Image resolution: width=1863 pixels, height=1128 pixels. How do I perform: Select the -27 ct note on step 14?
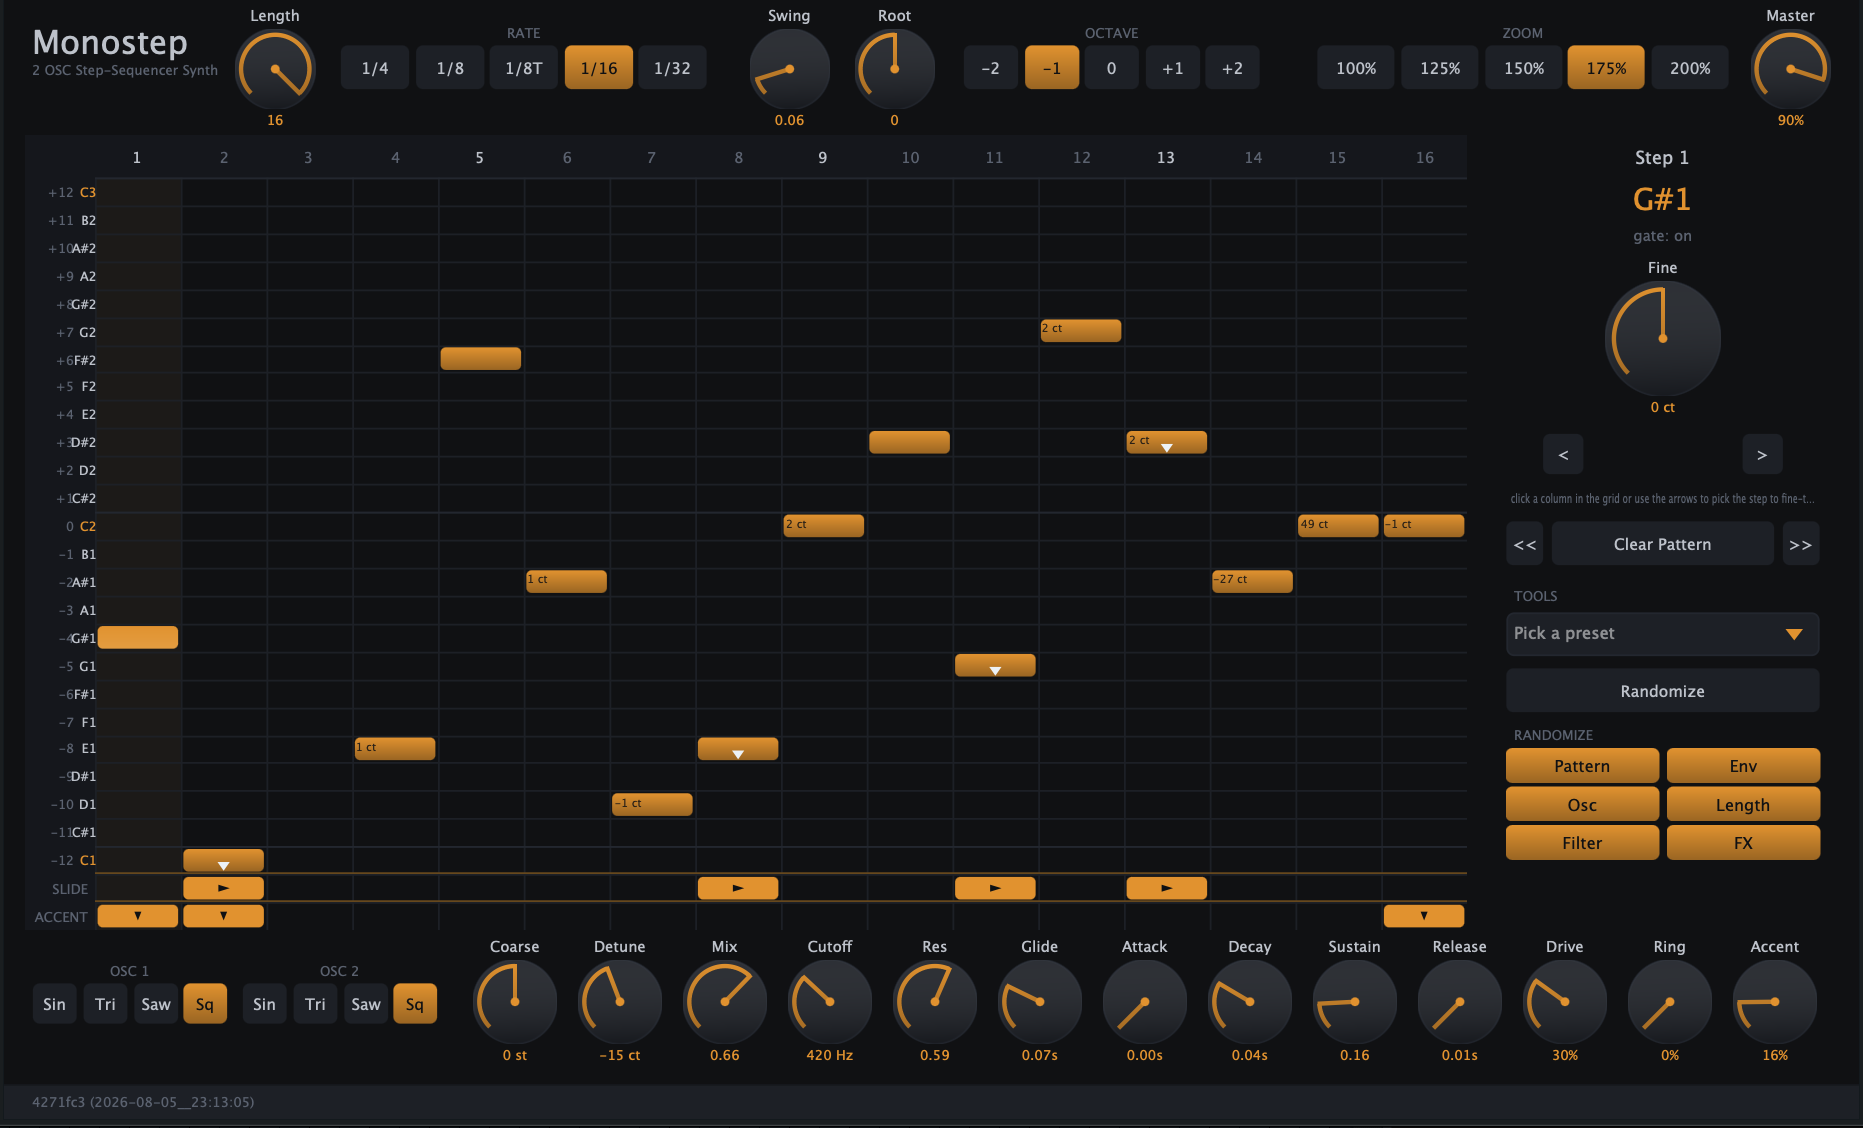(x=1252, y=581)
